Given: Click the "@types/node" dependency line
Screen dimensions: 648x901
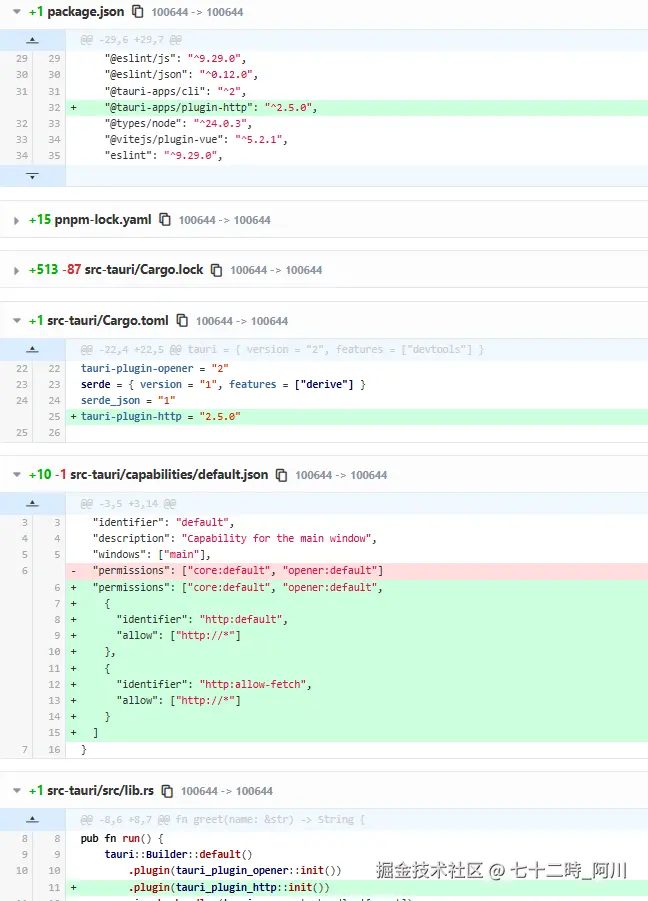Looking at the screenshot, I should point(357,124).
